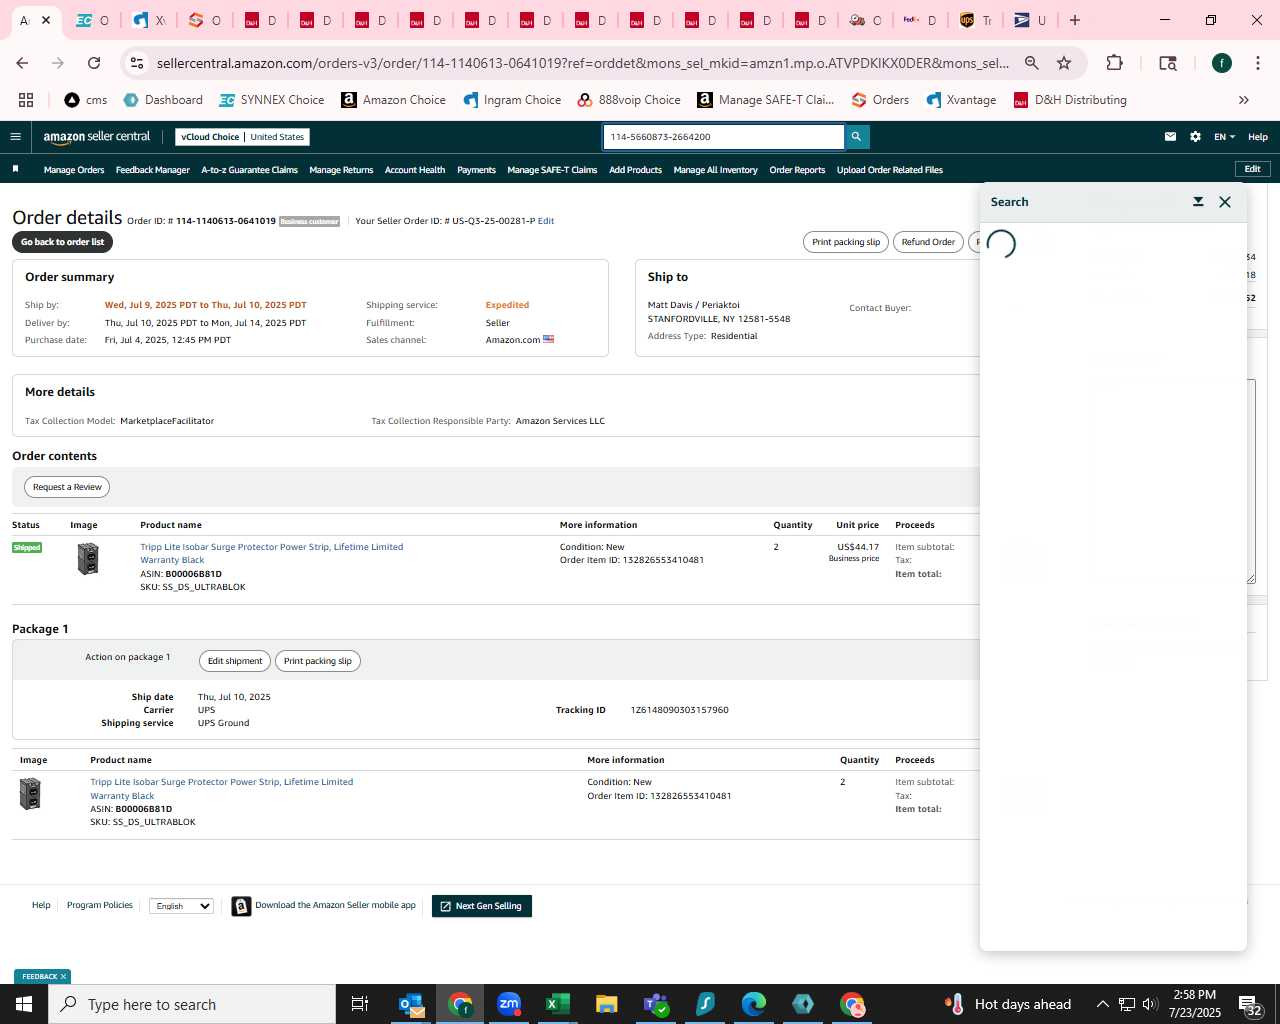Click the Windows taskbar search box

coord(192,1004)
